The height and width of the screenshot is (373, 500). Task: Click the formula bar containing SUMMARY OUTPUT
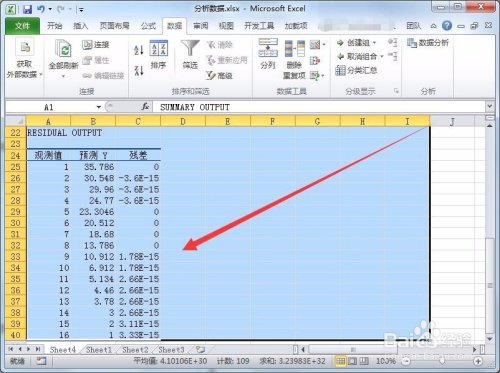(x=319, y=107)
